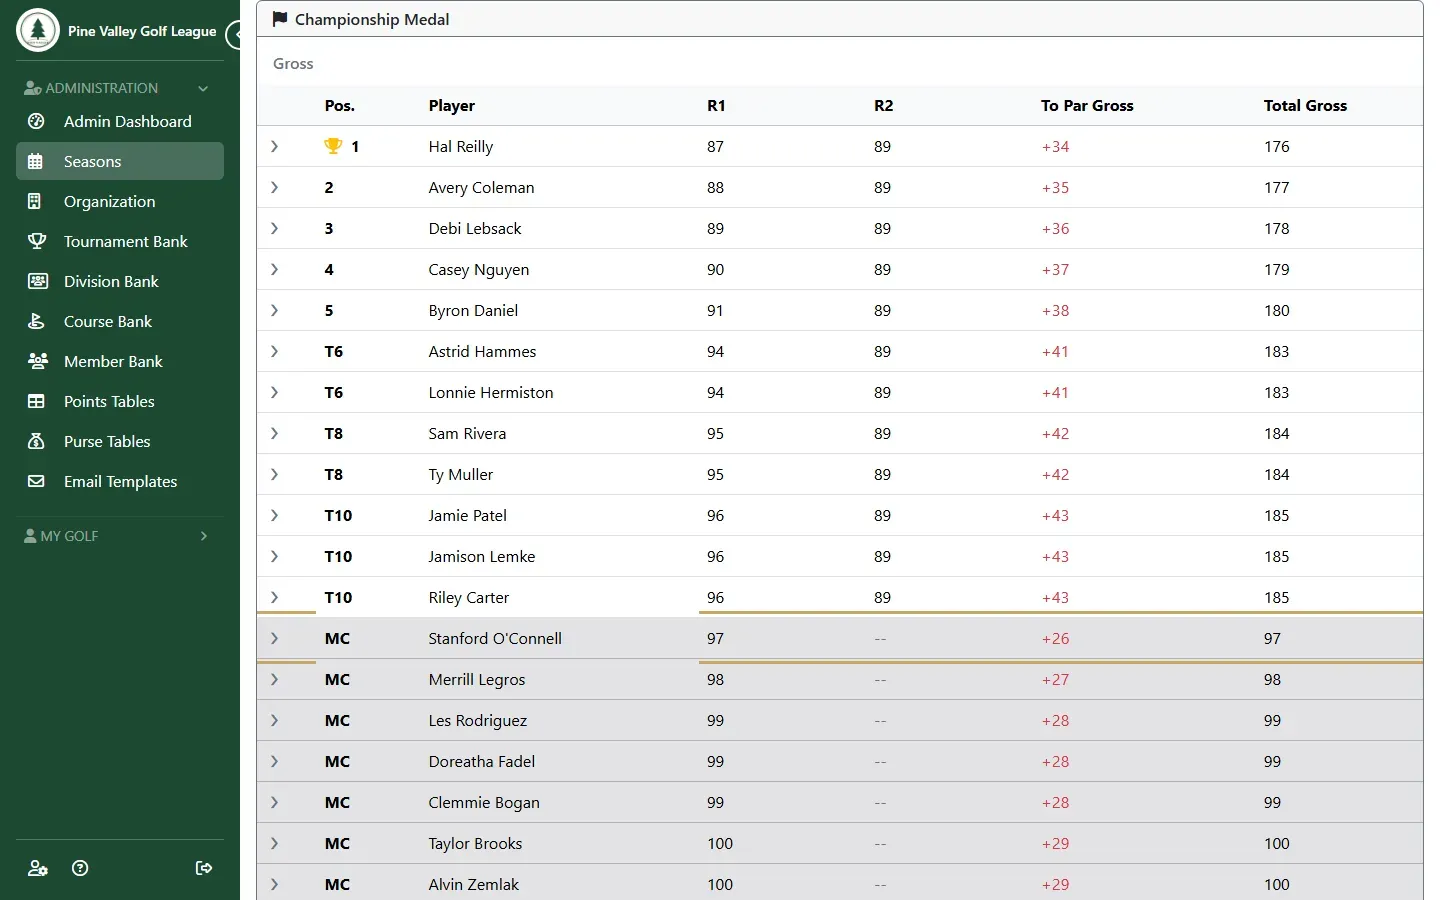Click the Email Templates envelope icon
Image resolution: width=1440 pixels, height=900 pixels.
click(x=36, y=481)
